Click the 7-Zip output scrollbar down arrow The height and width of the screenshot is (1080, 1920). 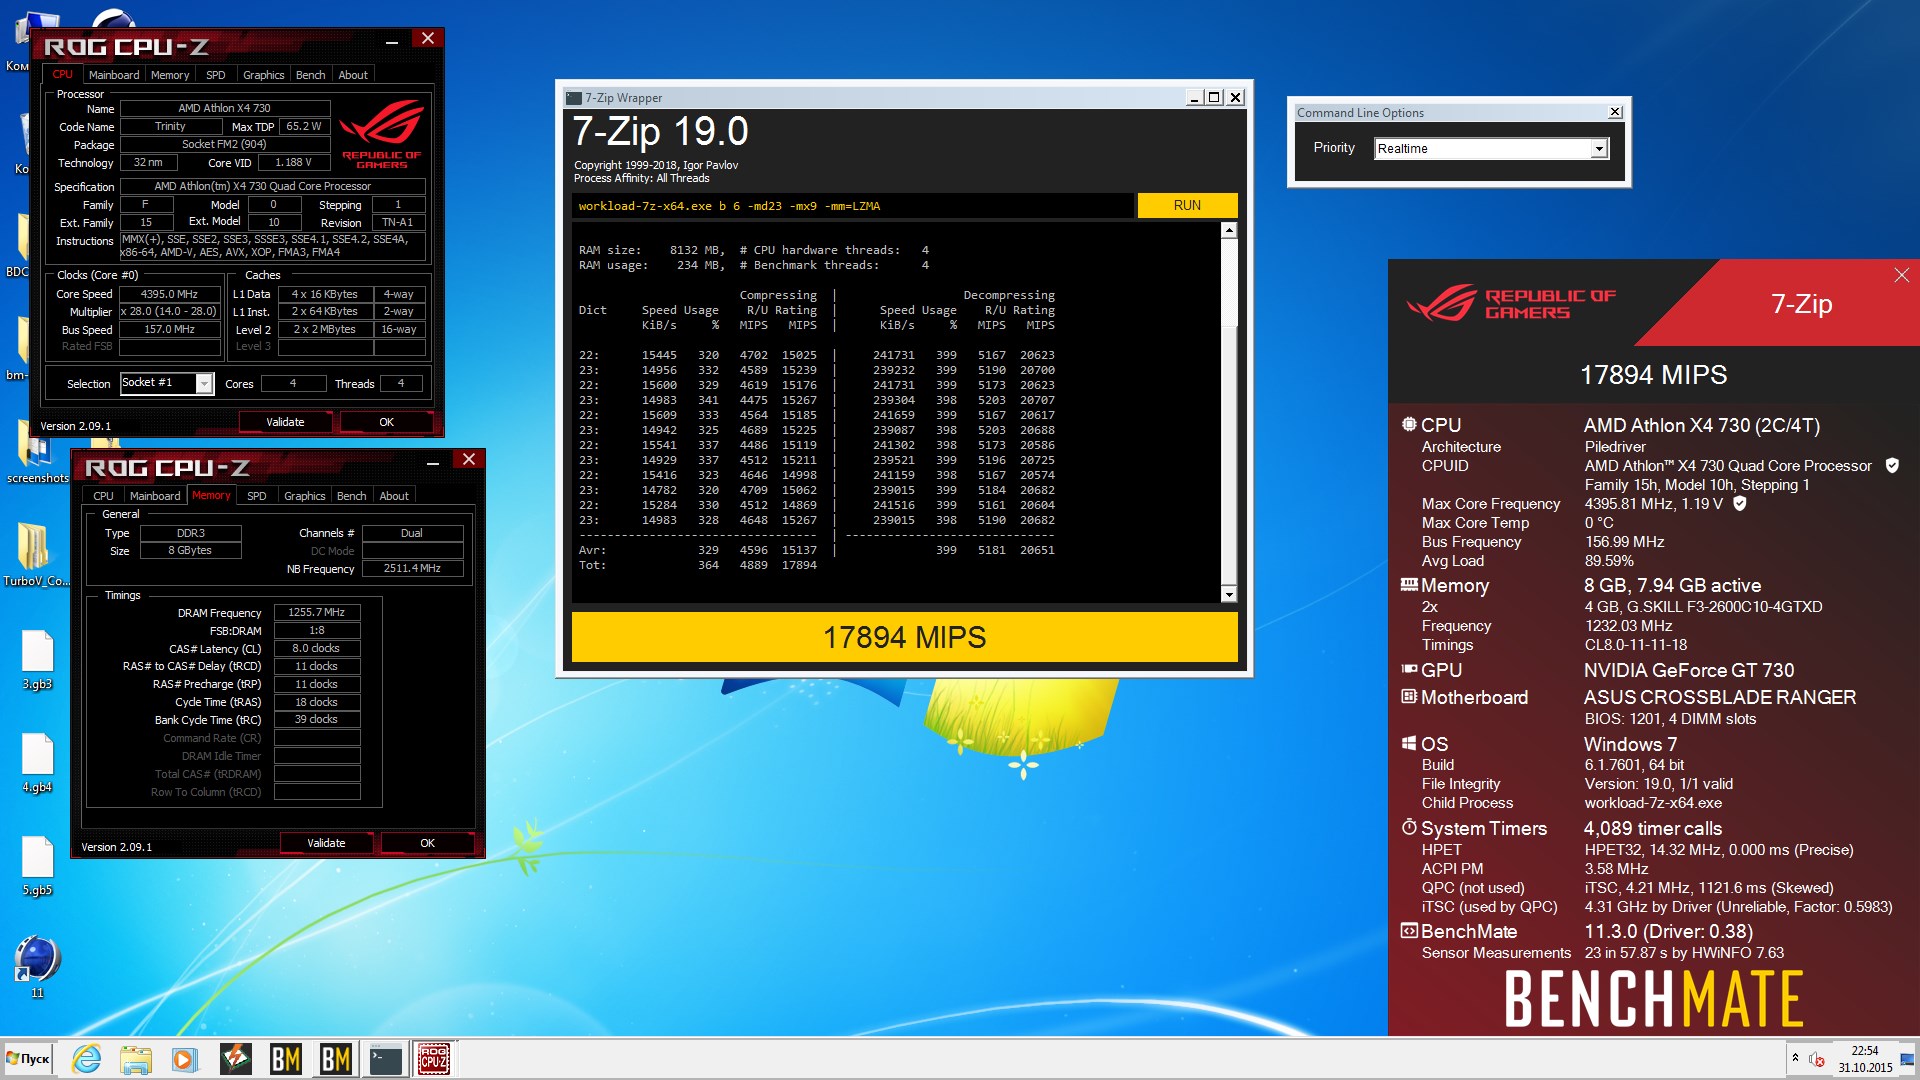click(1229, 595)
